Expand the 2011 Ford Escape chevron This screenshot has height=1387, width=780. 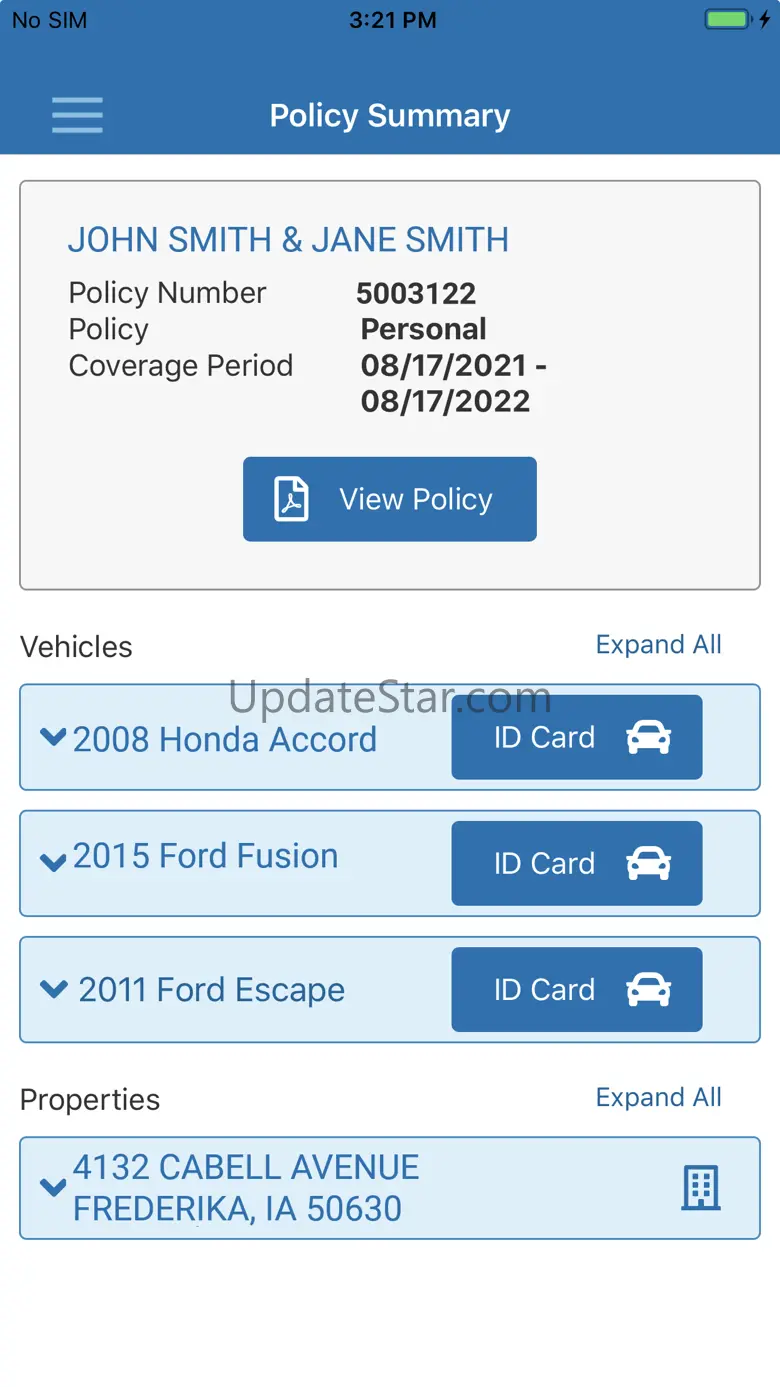click(x=53, y=989)
